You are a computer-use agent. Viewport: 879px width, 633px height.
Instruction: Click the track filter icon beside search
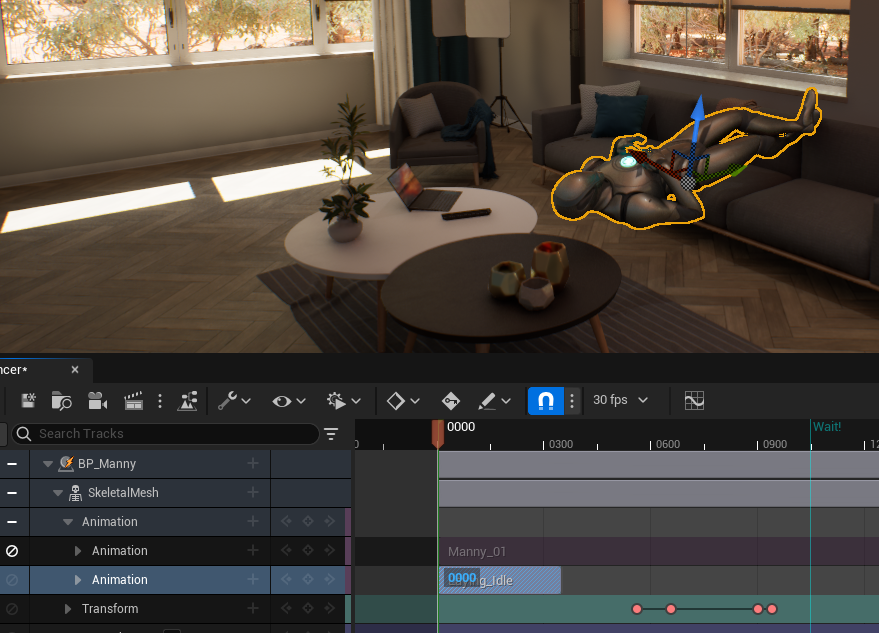pos(331,433)
